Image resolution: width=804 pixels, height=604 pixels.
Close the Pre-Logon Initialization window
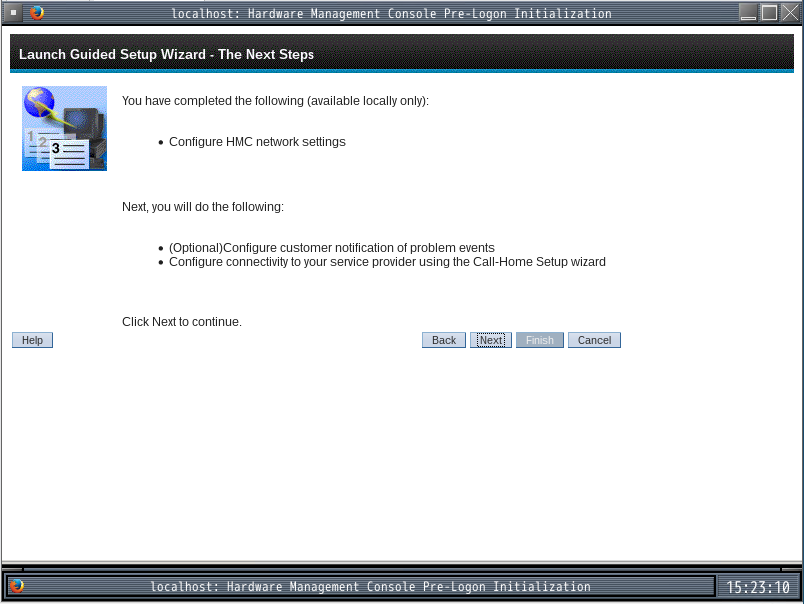point(790,13)
